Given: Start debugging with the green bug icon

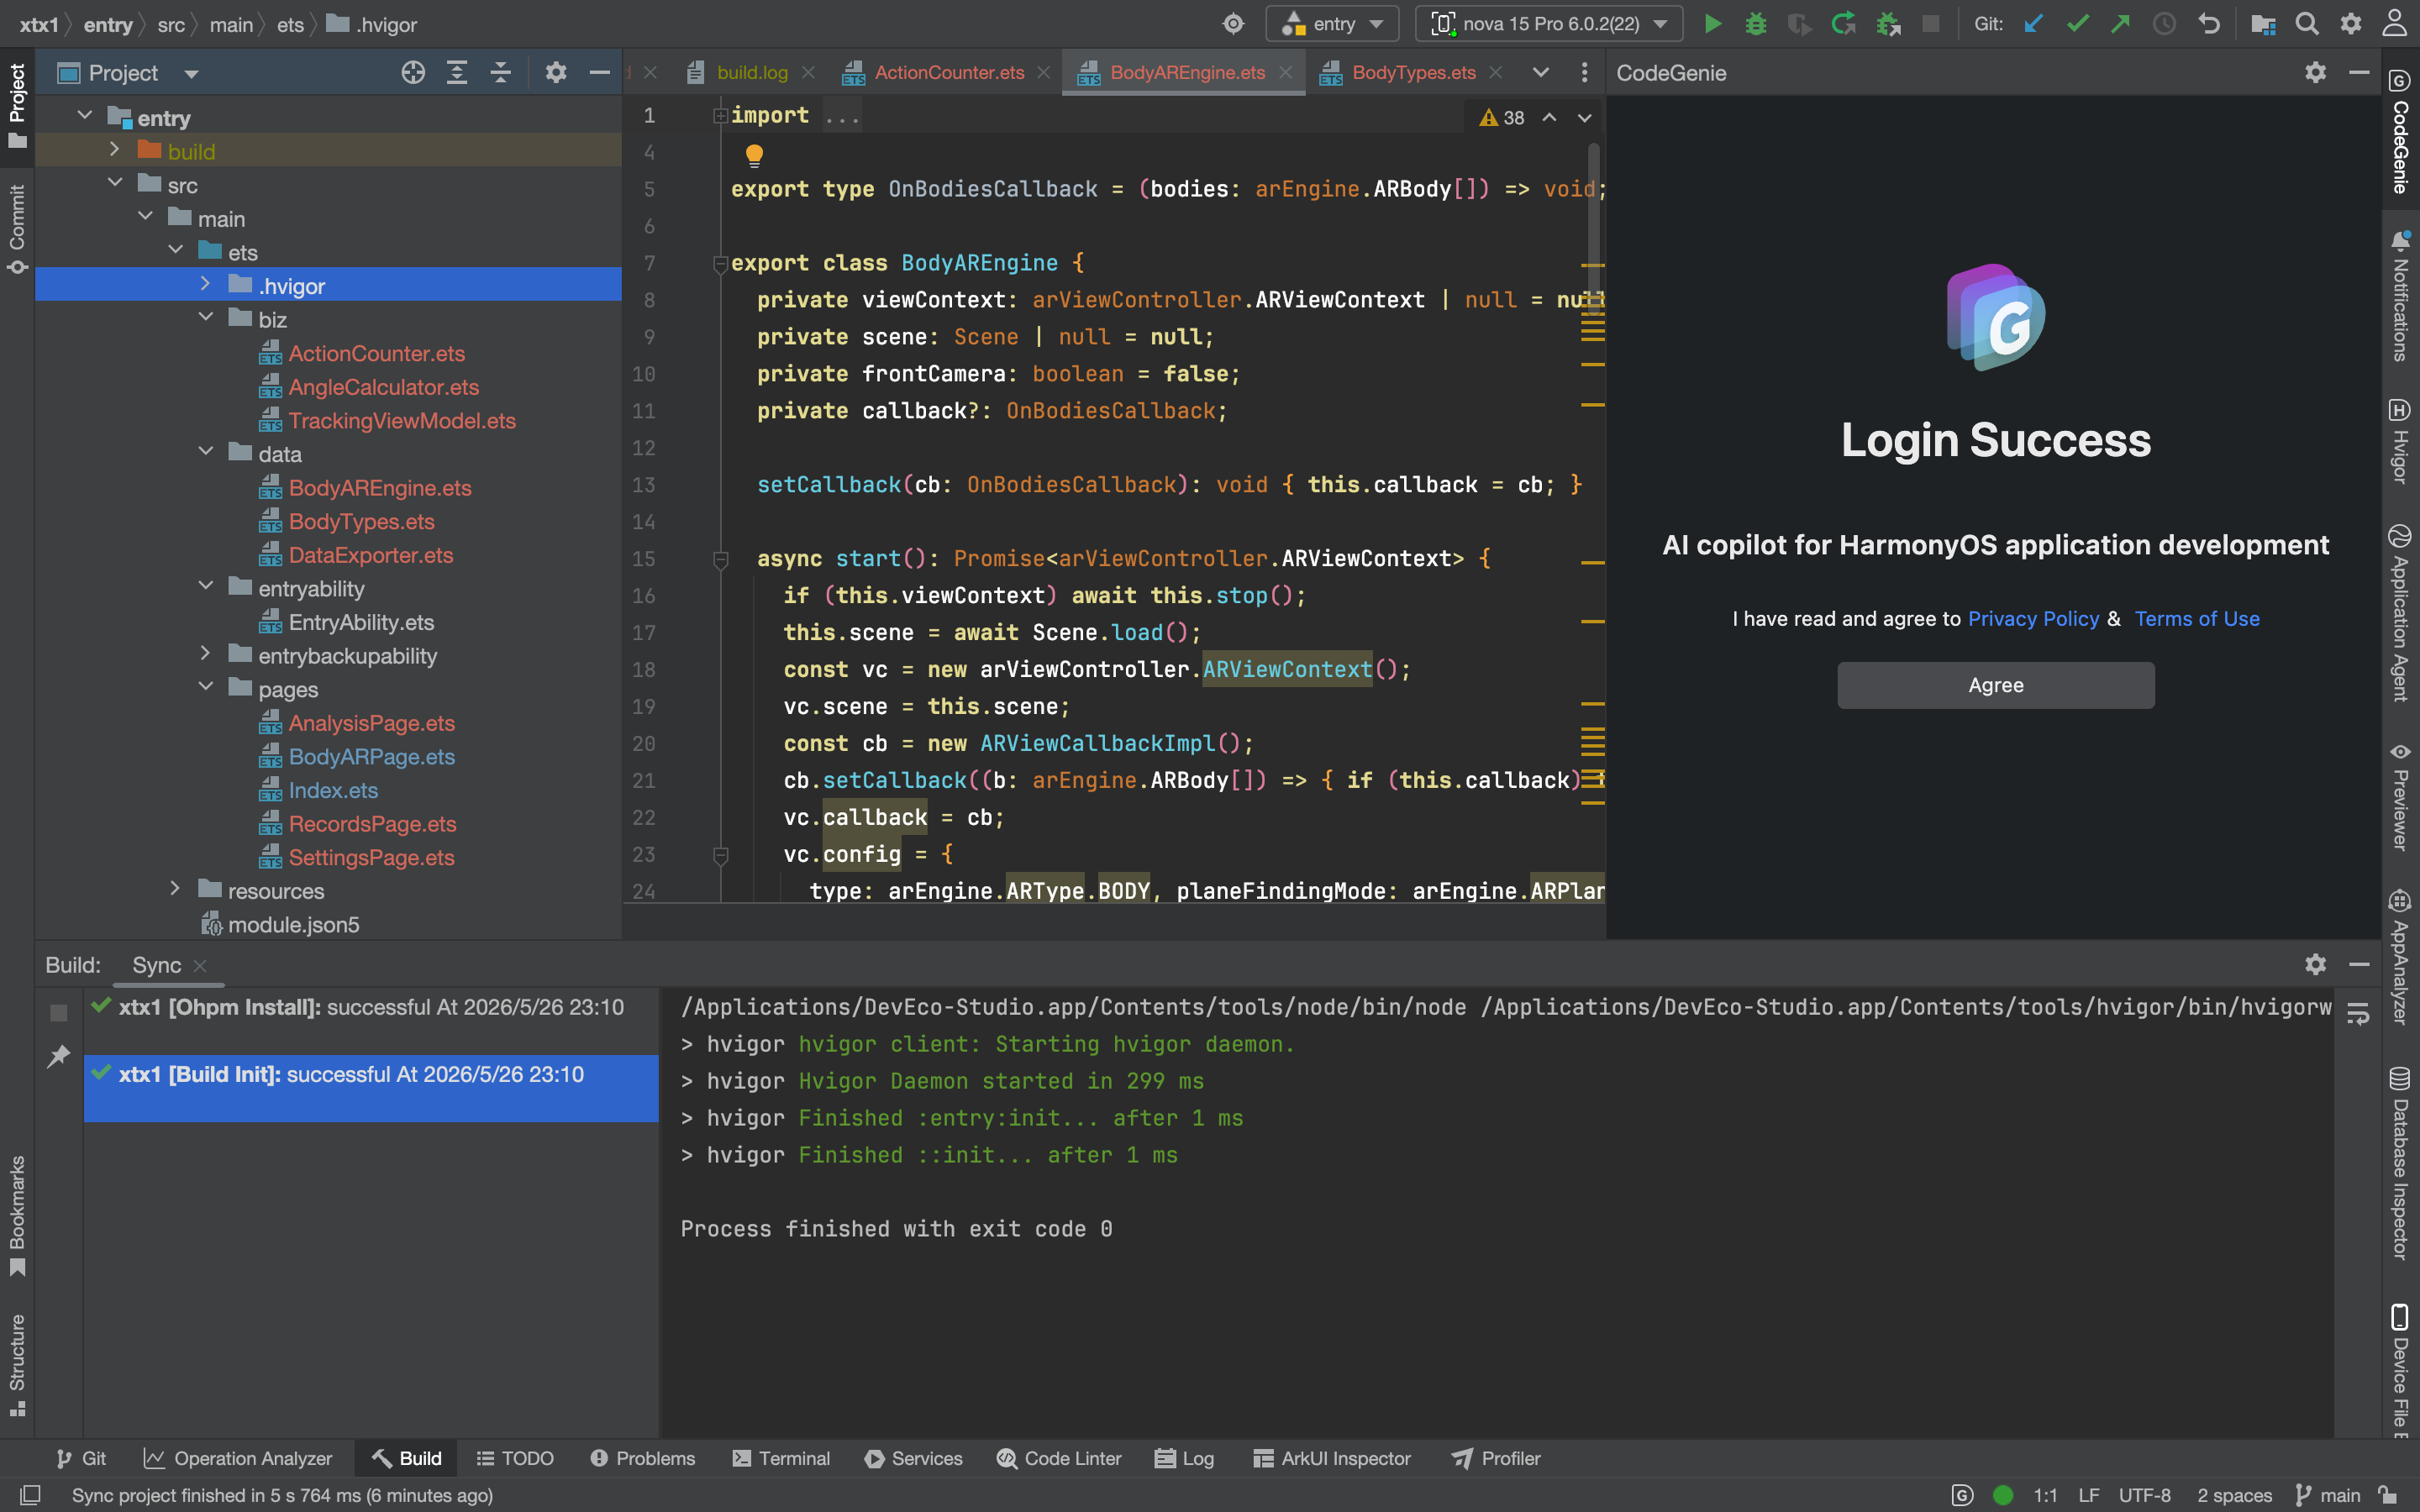Looking at the screenshot, I should pyautogui.click(x=1756, y=24).
